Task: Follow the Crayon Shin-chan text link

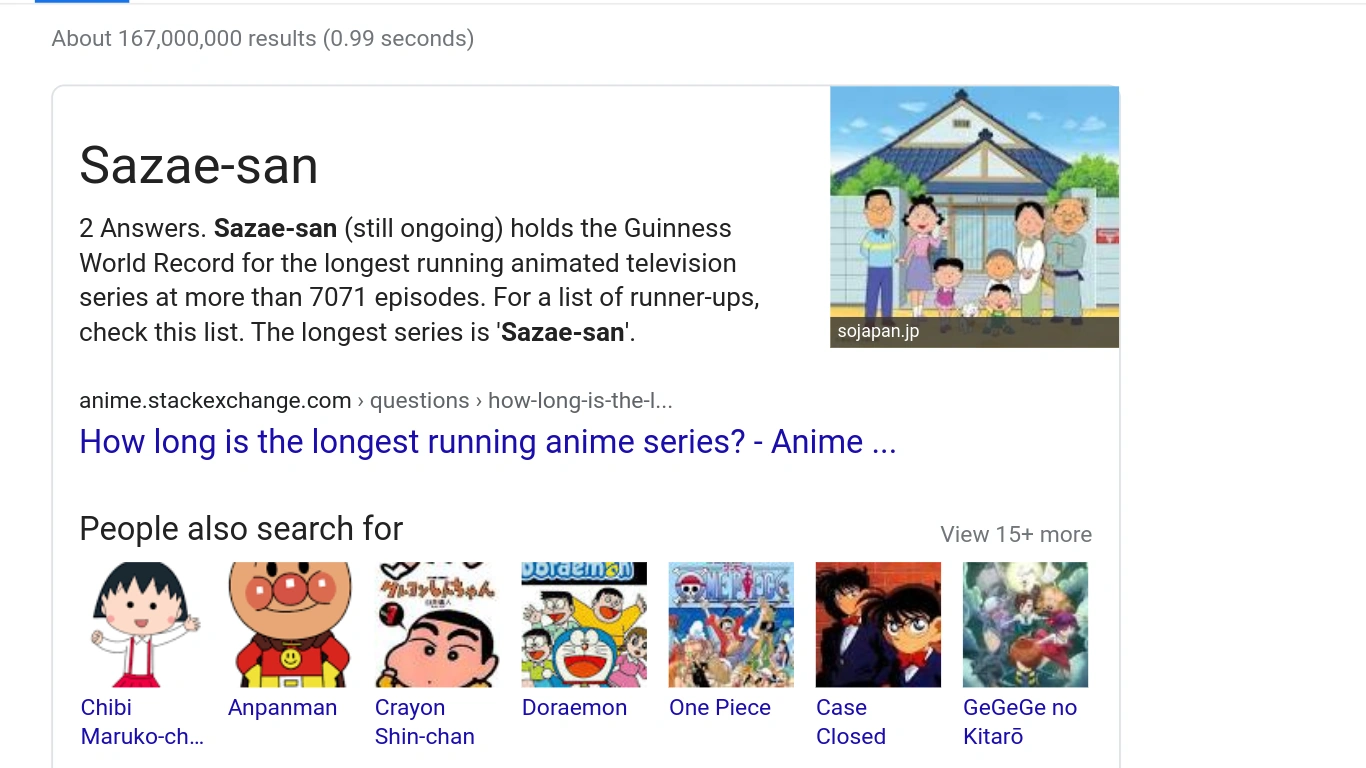Action: pyautogui.click(x=424, y=722)
